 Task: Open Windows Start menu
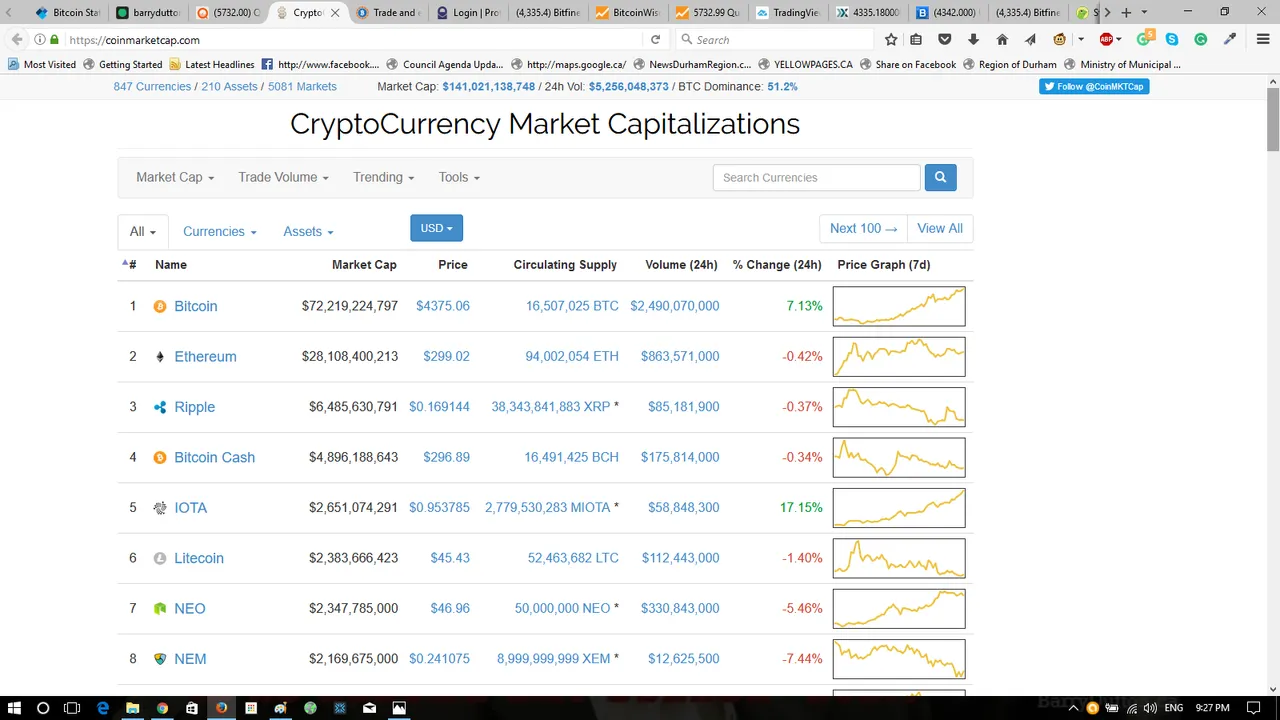pyautogui.click(x=14, y=708)
